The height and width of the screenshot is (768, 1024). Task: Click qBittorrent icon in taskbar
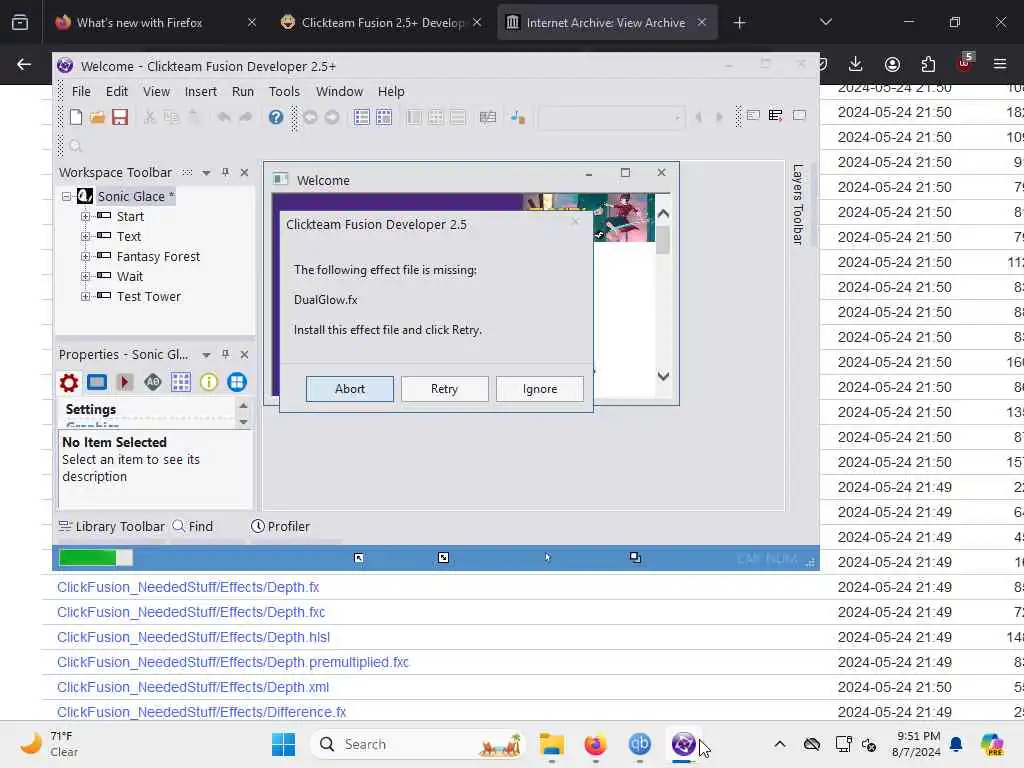(639, 744)
